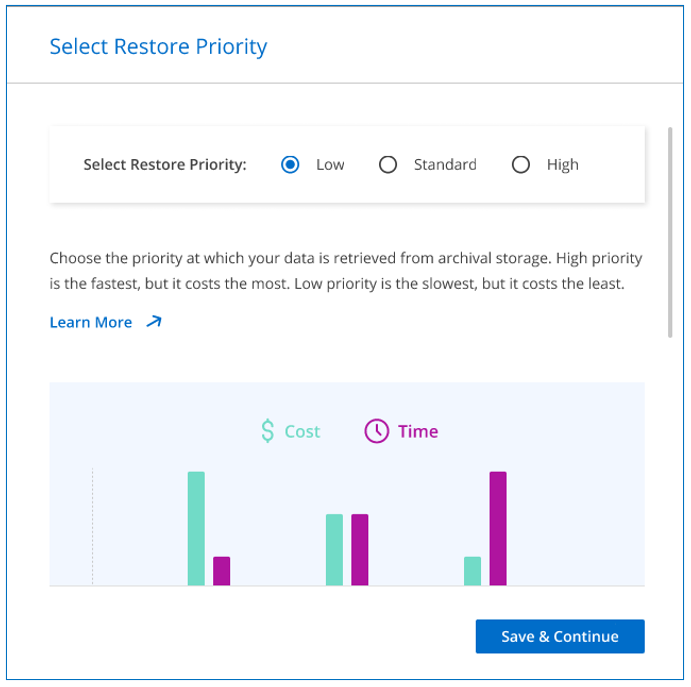Click the Save & Continue button

[559, 636]
